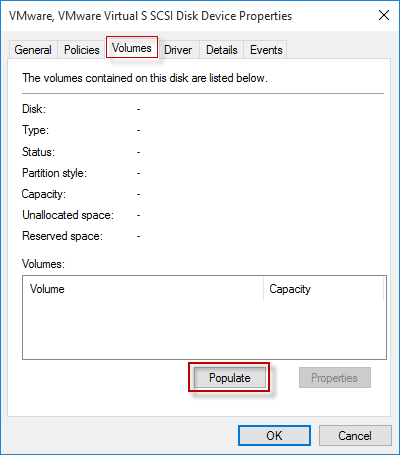Select the Volumes tab

(x=132, y=48)
